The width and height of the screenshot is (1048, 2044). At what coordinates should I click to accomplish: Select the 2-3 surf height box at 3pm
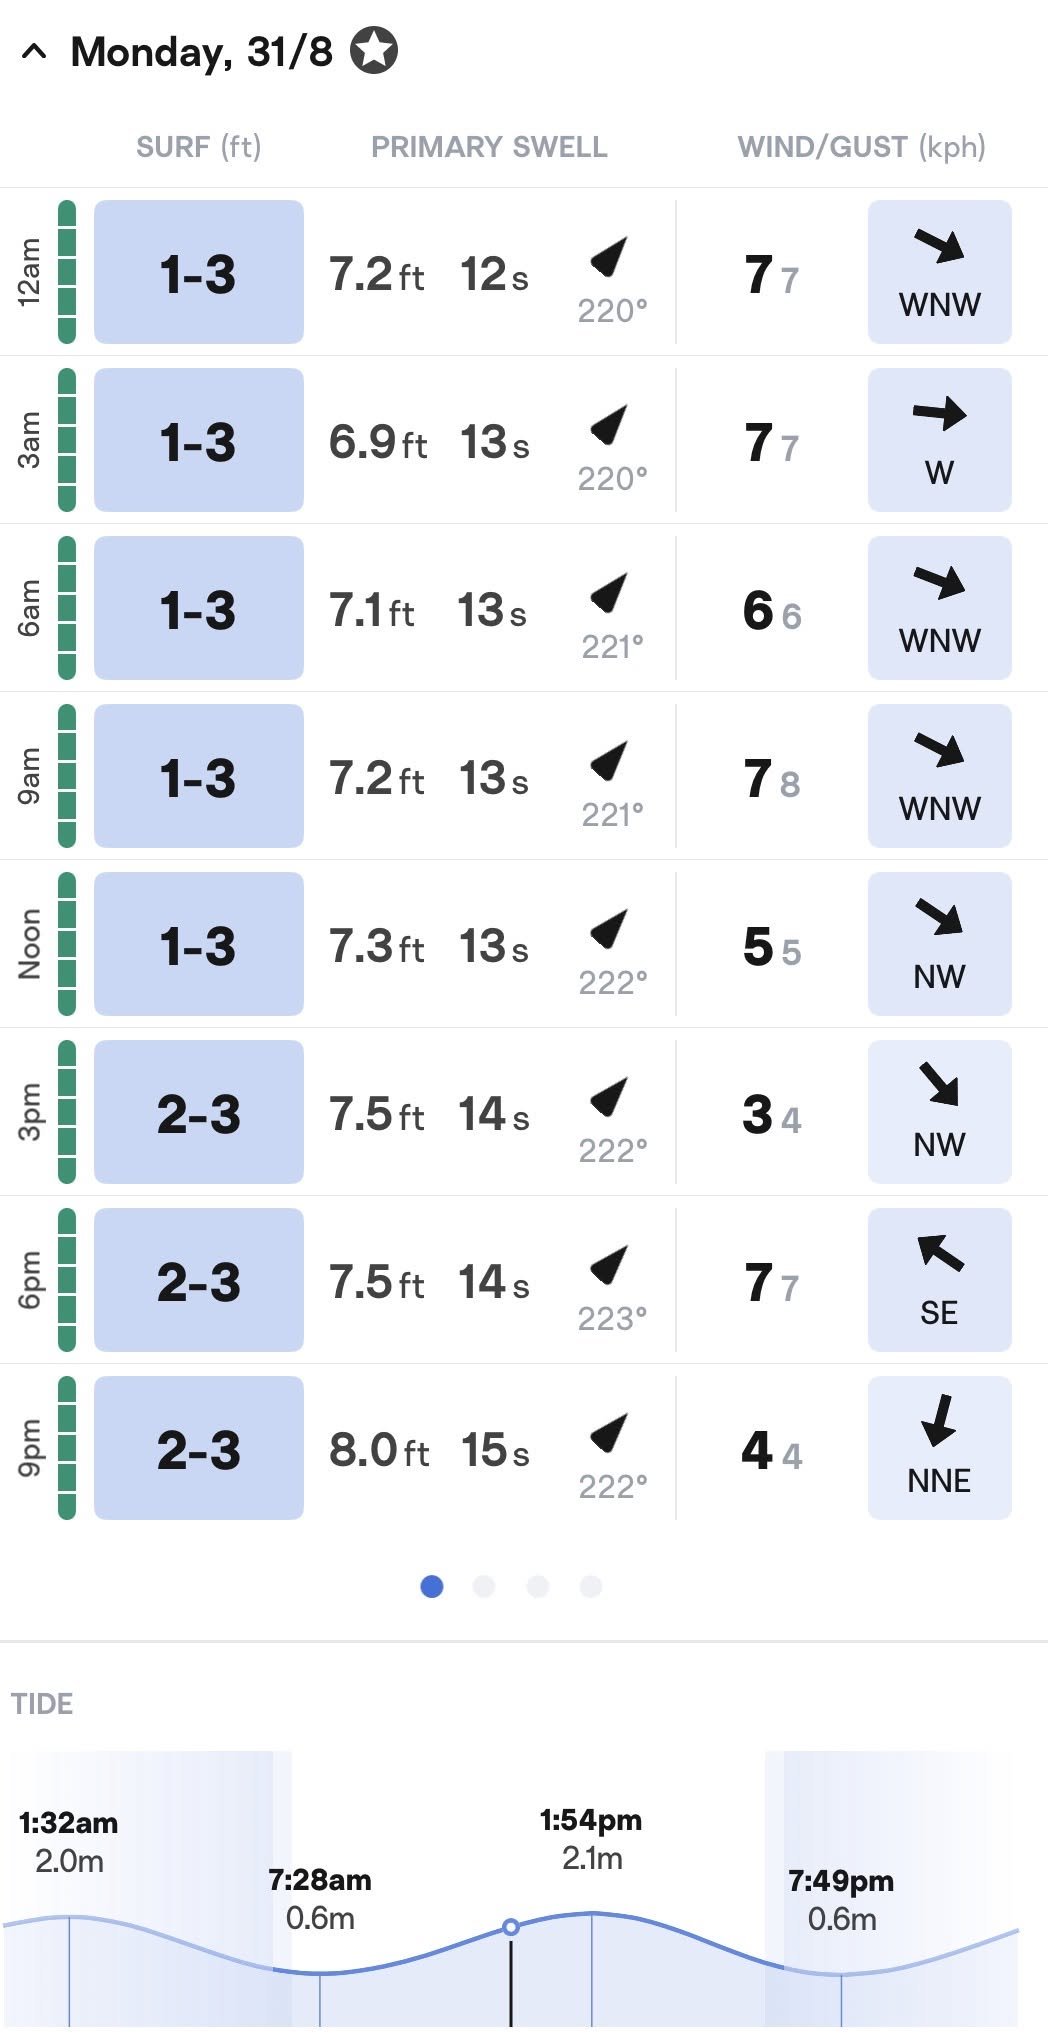tap(199, 1112)
